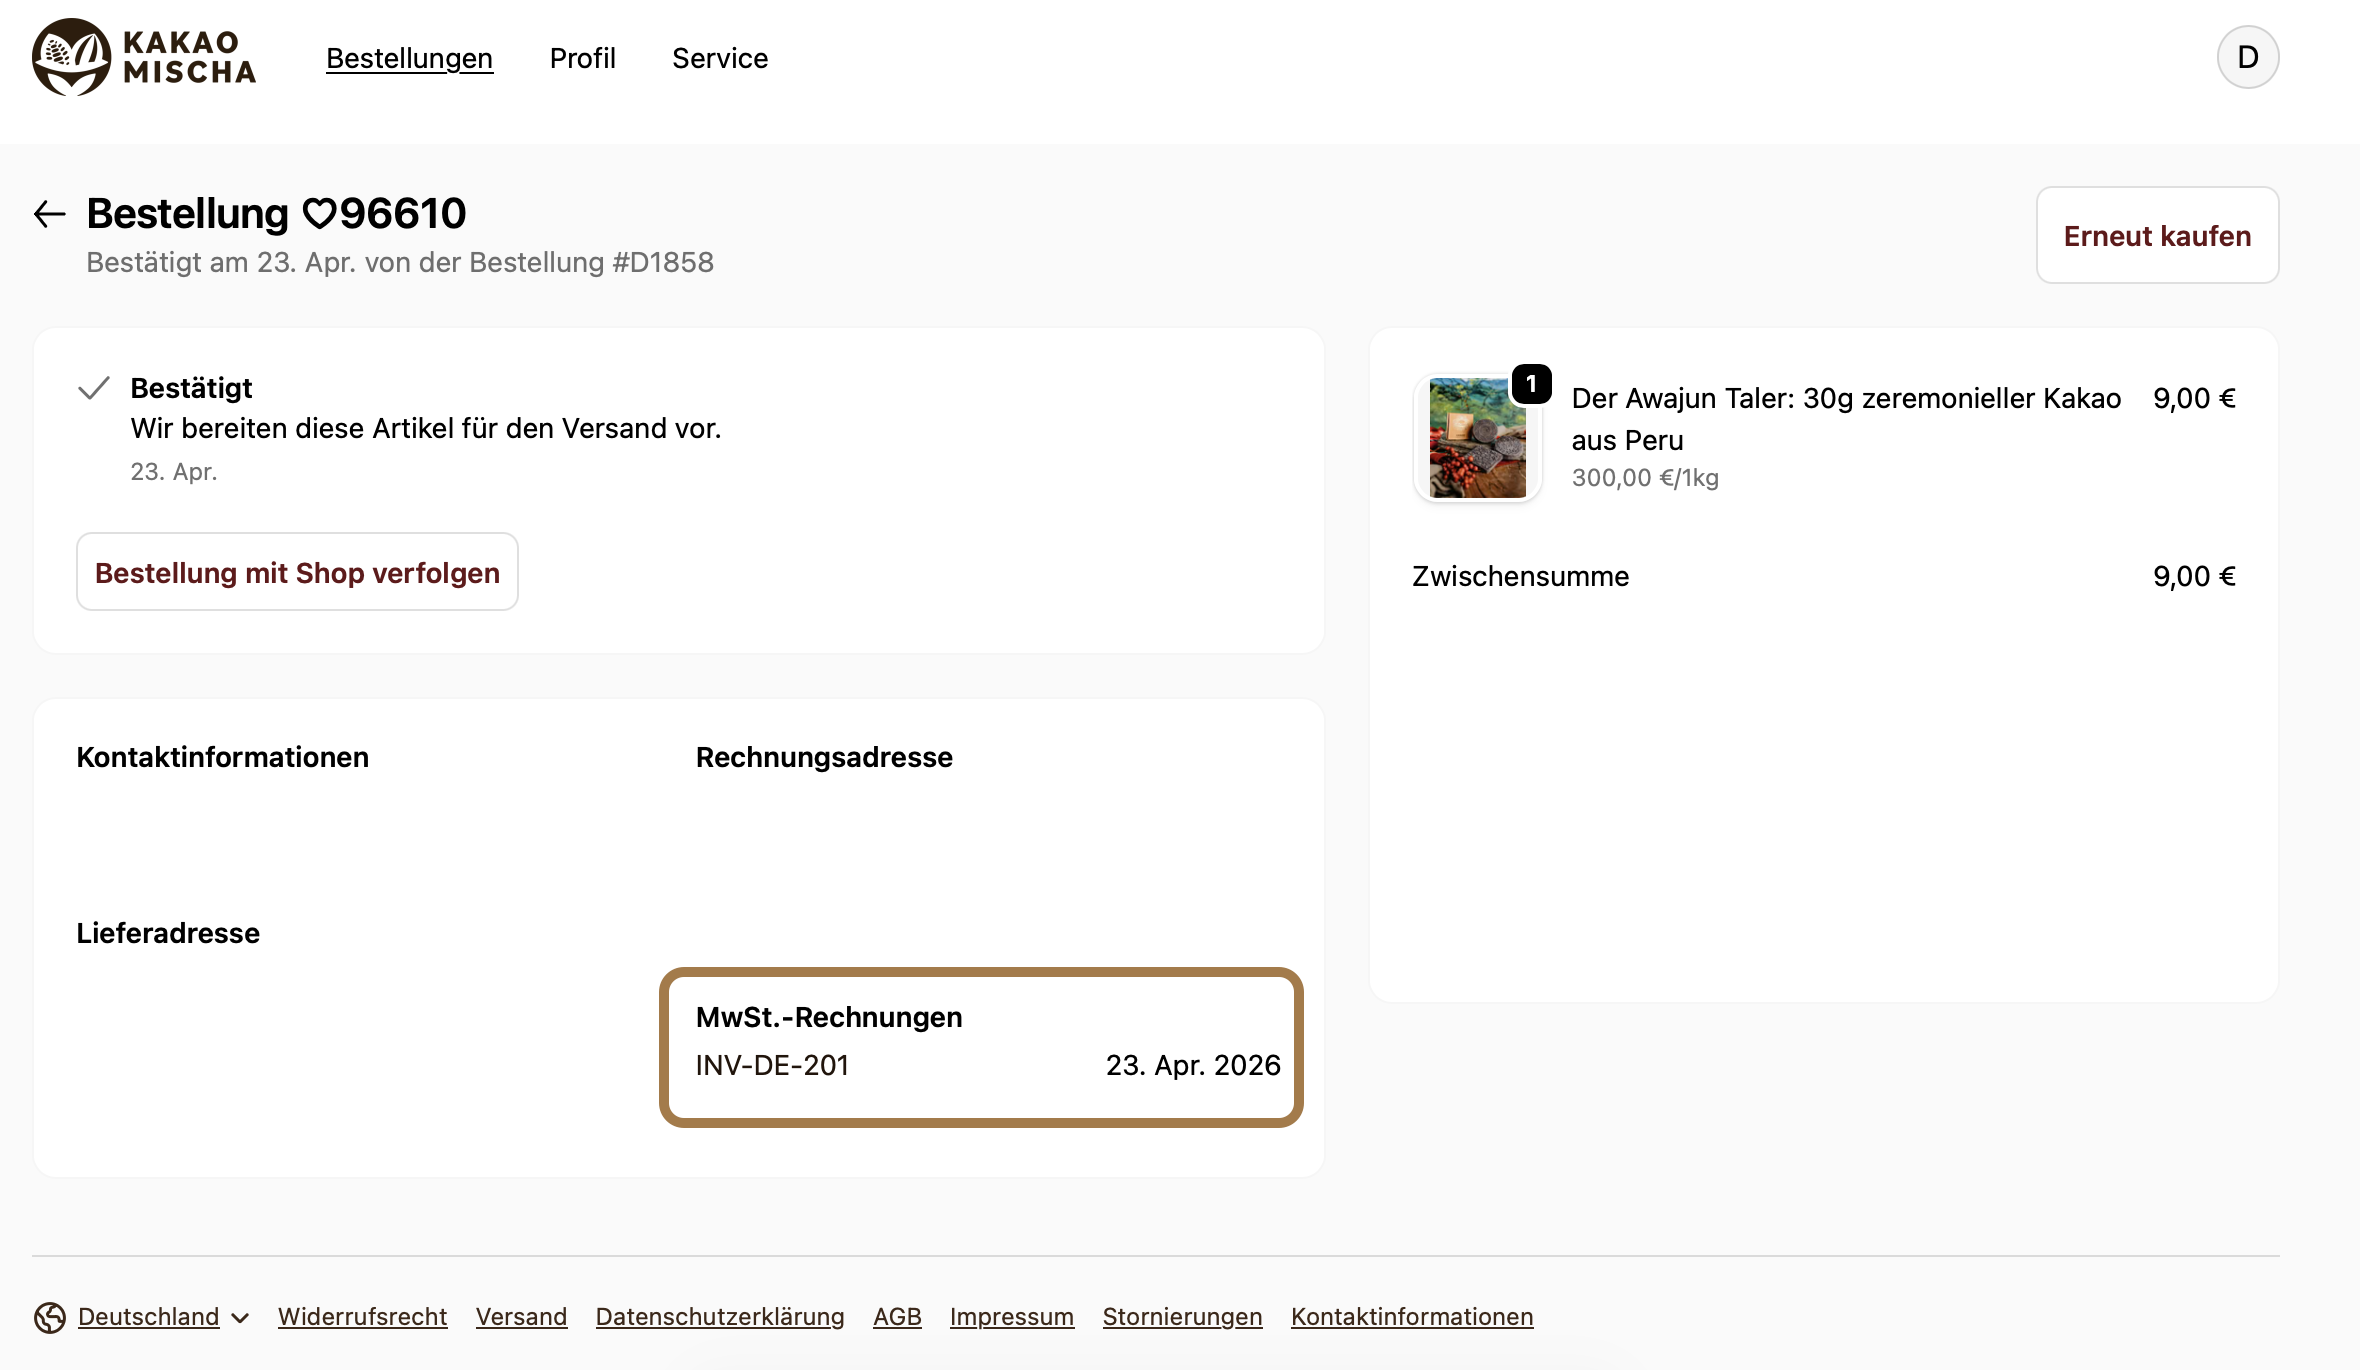This screenshot has height=1370, width=2360.
Task: Visit the Datenschutzerklärung link
Action: pyautogui.click(x=720, y=1317)
